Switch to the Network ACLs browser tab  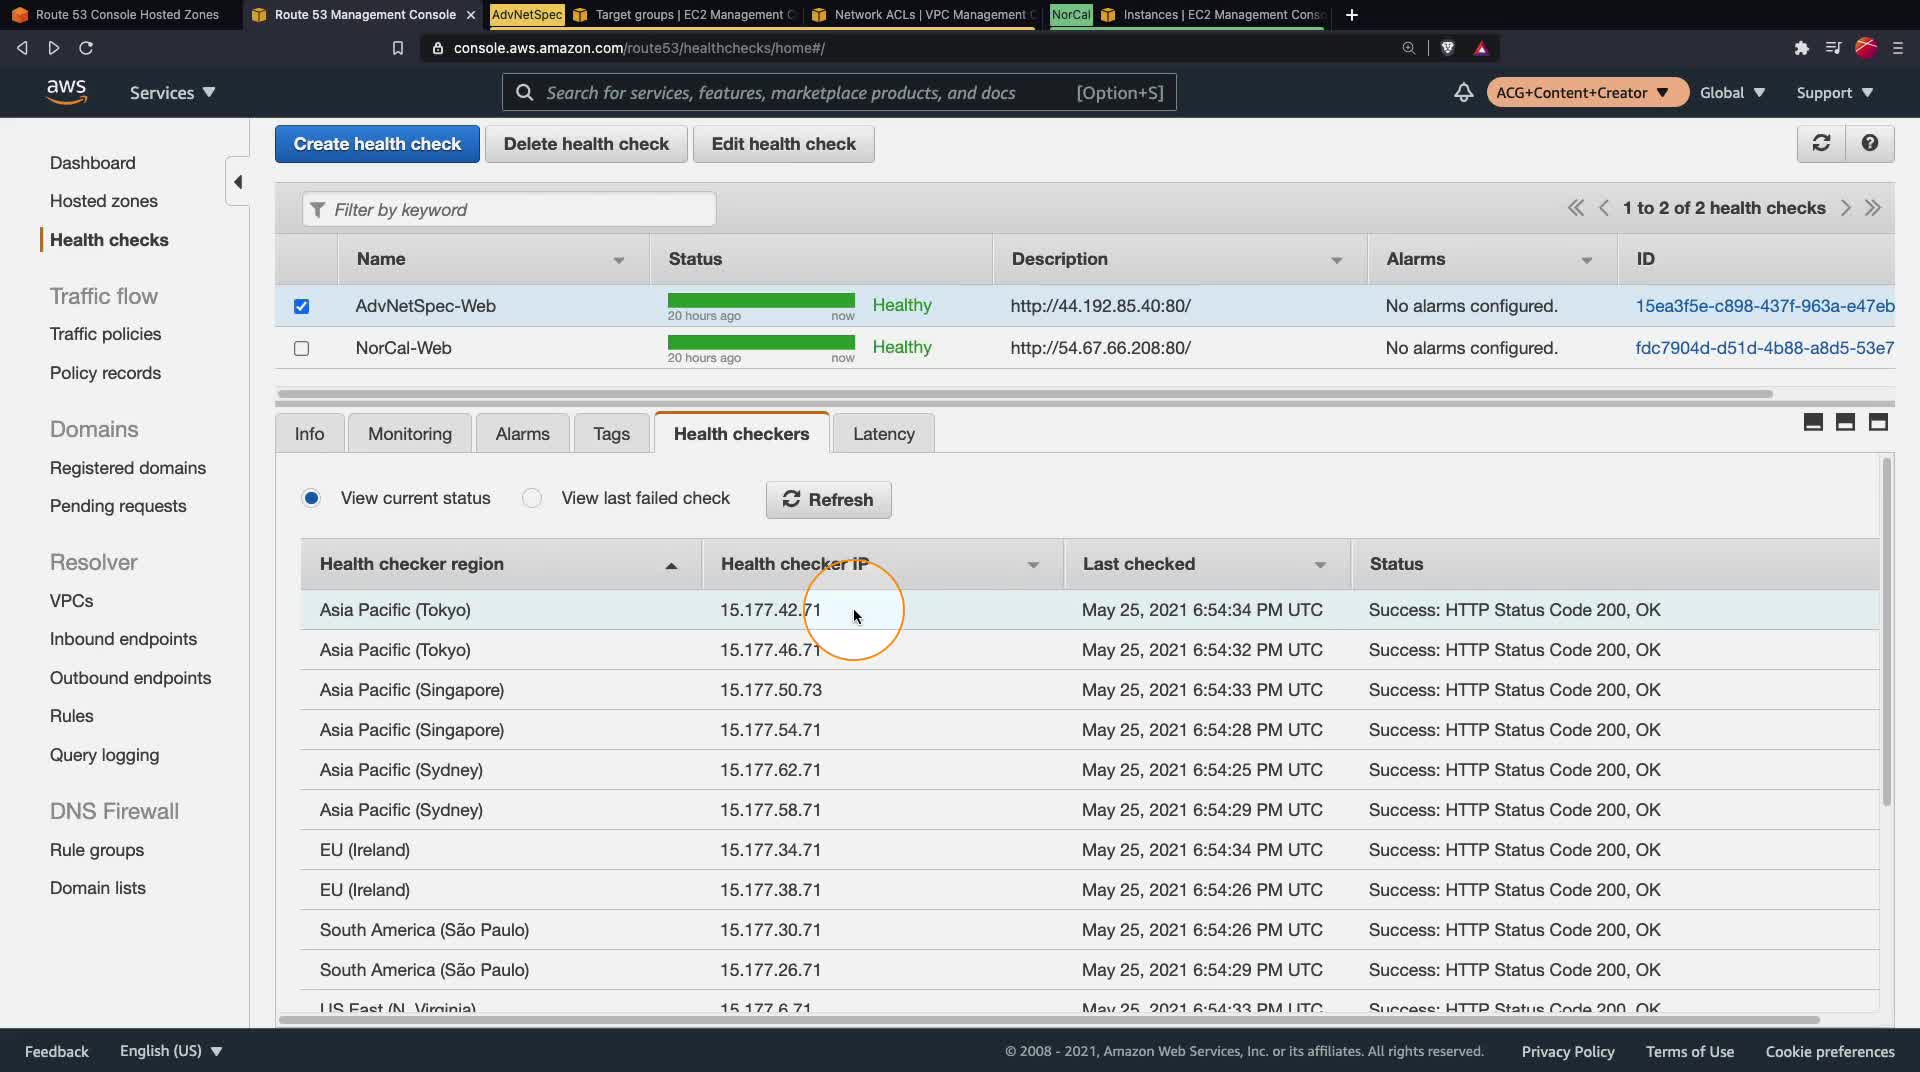pyautogui.click(x=923, y=15)
